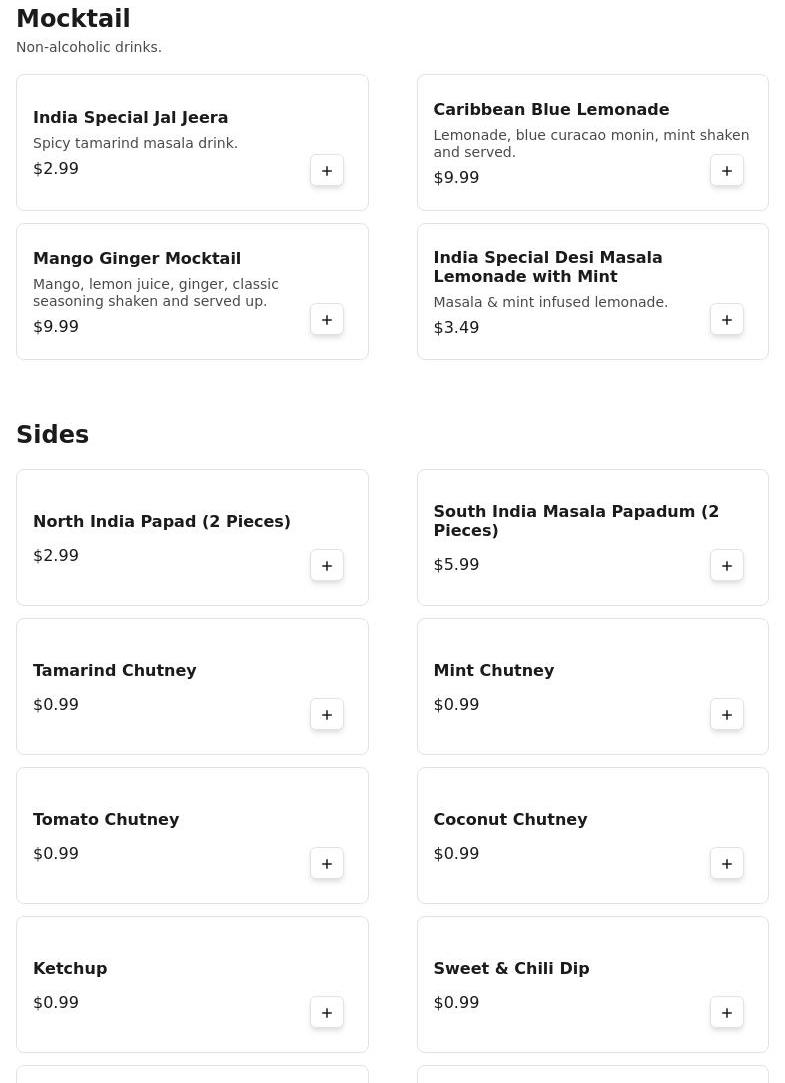
Task: Add Desi Masala Lemonade with Mint
Action: click(x=727, y=320)
